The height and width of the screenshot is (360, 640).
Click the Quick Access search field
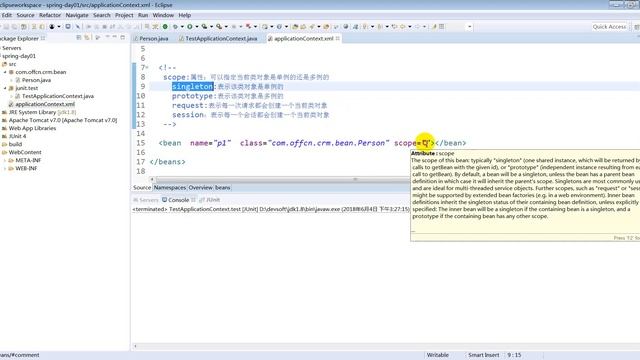tap(609, 27)
